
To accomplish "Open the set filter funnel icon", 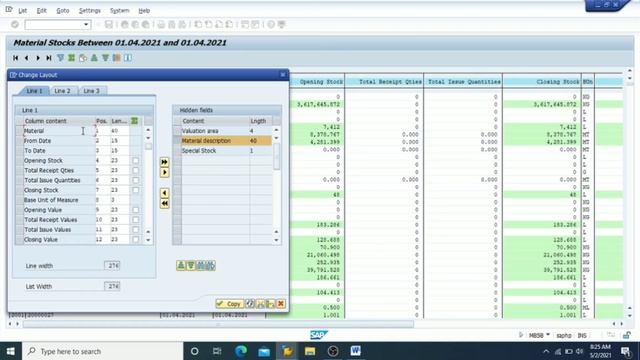I will (60, 58).
